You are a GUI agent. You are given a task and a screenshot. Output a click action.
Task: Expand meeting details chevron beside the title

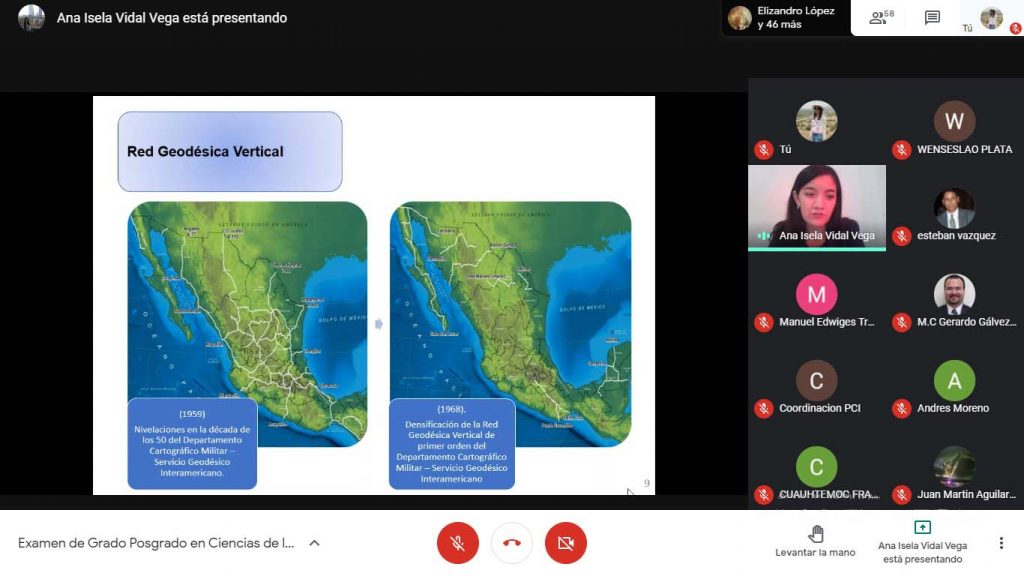314,543
